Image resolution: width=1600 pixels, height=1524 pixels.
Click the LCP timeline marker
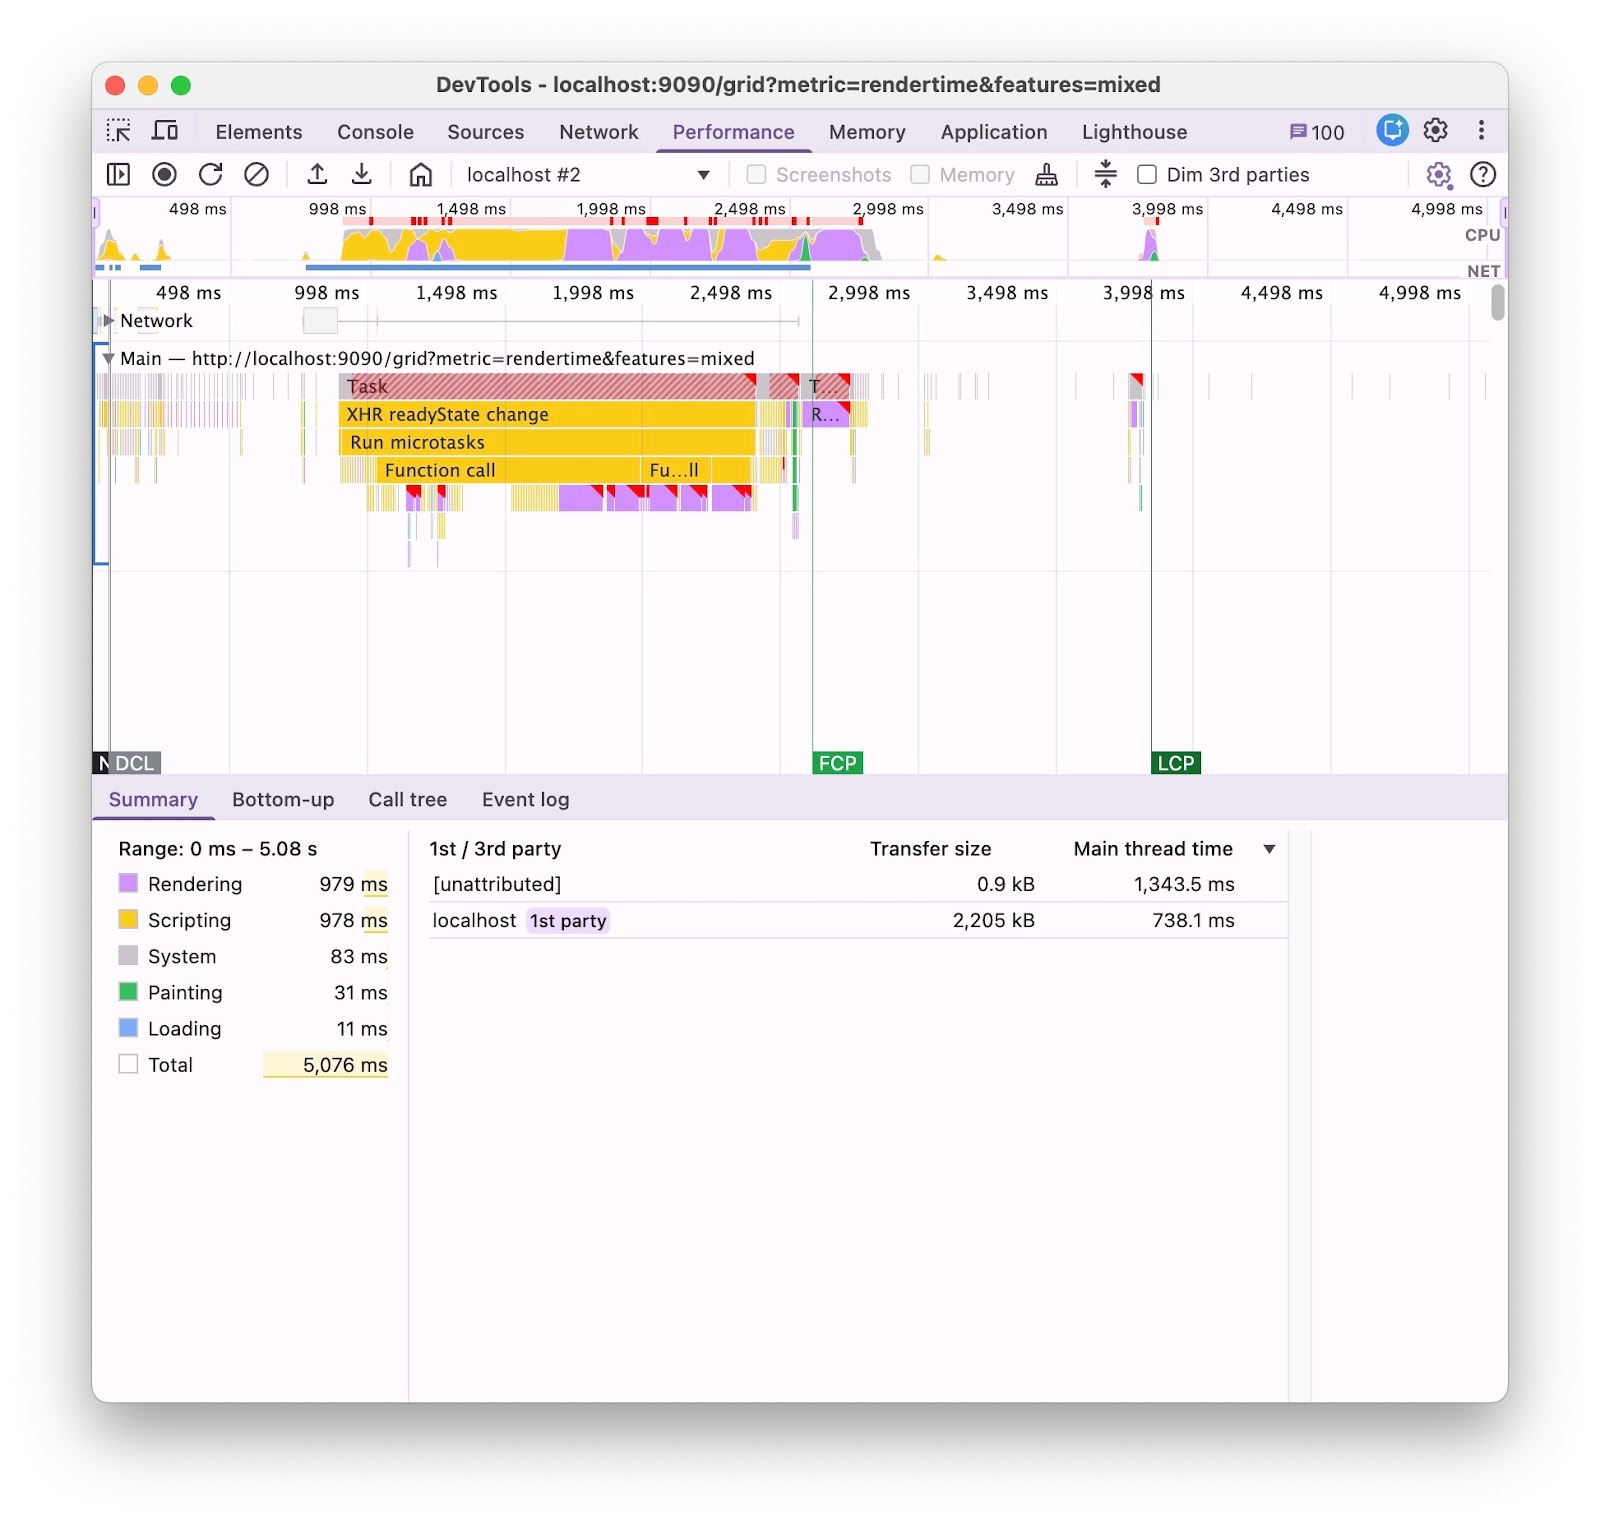[1175, 763]
